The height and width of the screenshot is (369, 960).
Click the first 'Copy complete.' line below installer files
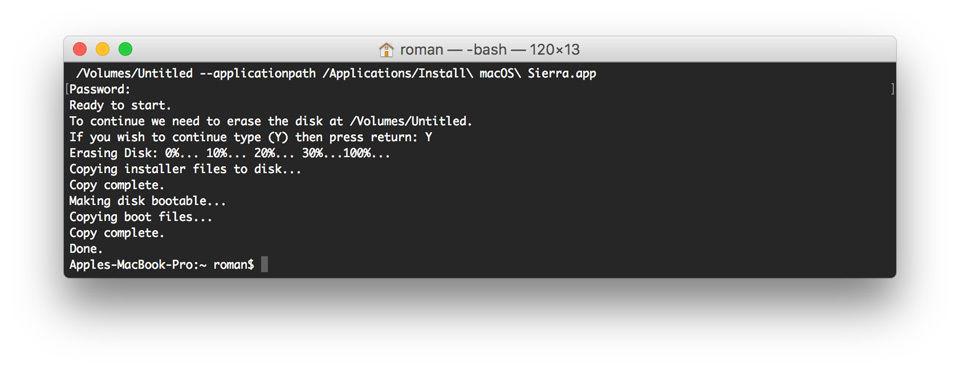point(117,185)
